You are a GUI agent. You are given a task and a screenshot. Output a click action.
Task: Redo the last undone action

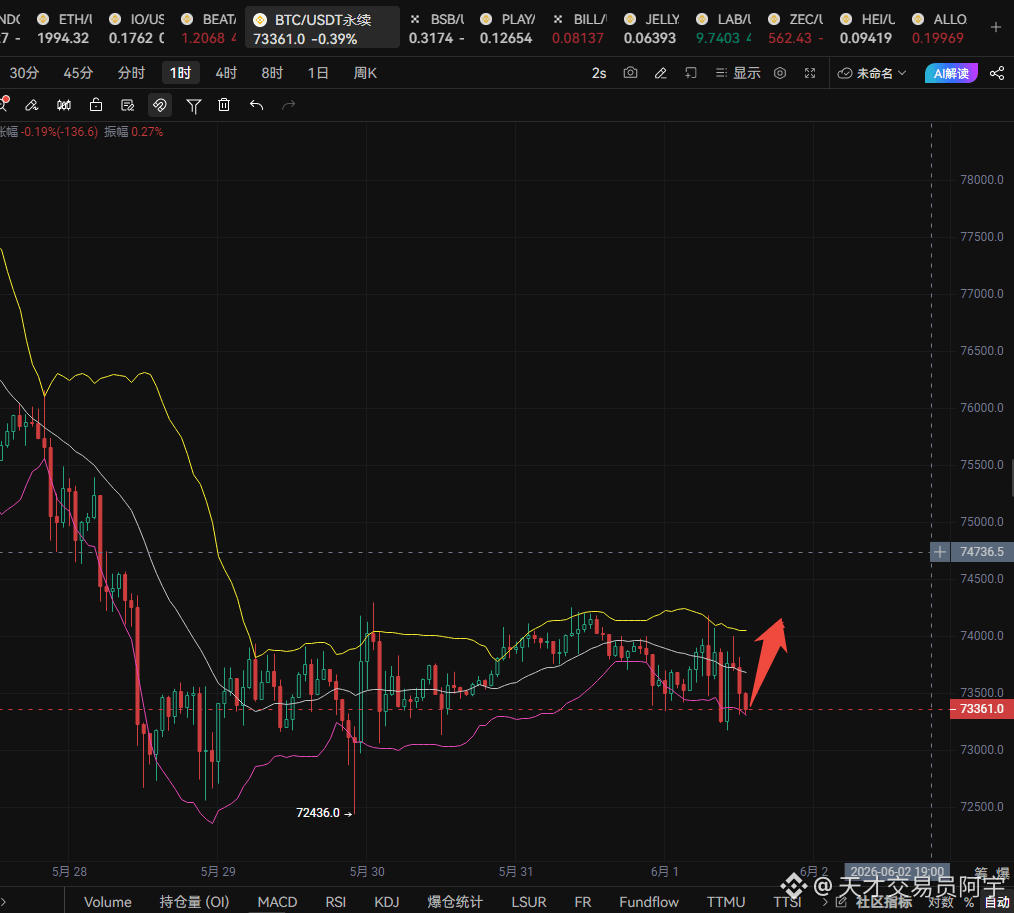[x=288, y=105]
